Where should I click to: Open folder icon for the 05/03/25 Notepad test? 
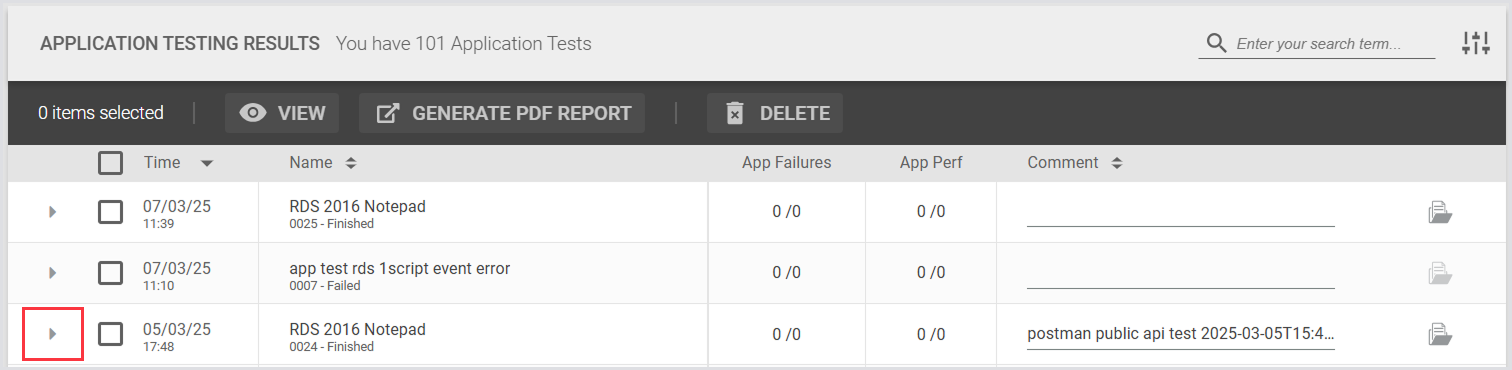(1440, 334)
